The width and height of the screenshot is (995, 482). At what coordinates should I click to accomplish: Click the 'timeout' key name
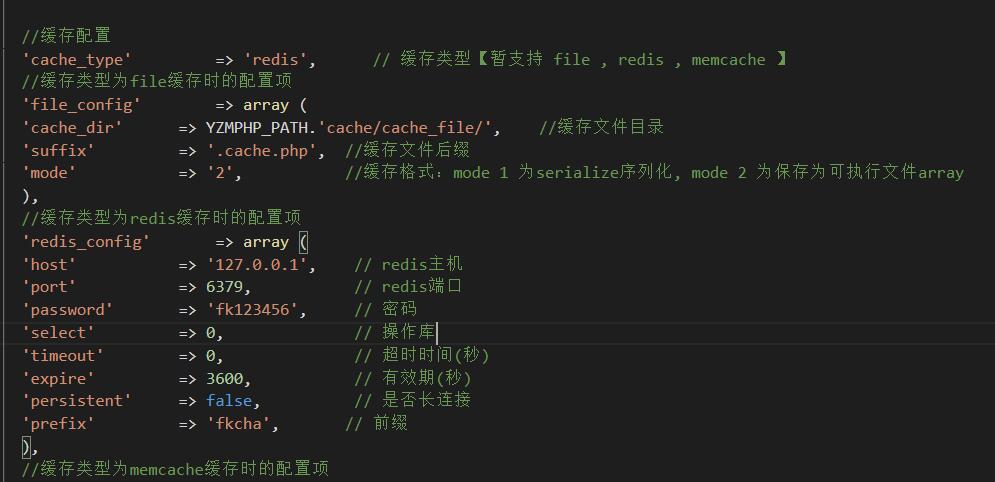coord(63,356)
